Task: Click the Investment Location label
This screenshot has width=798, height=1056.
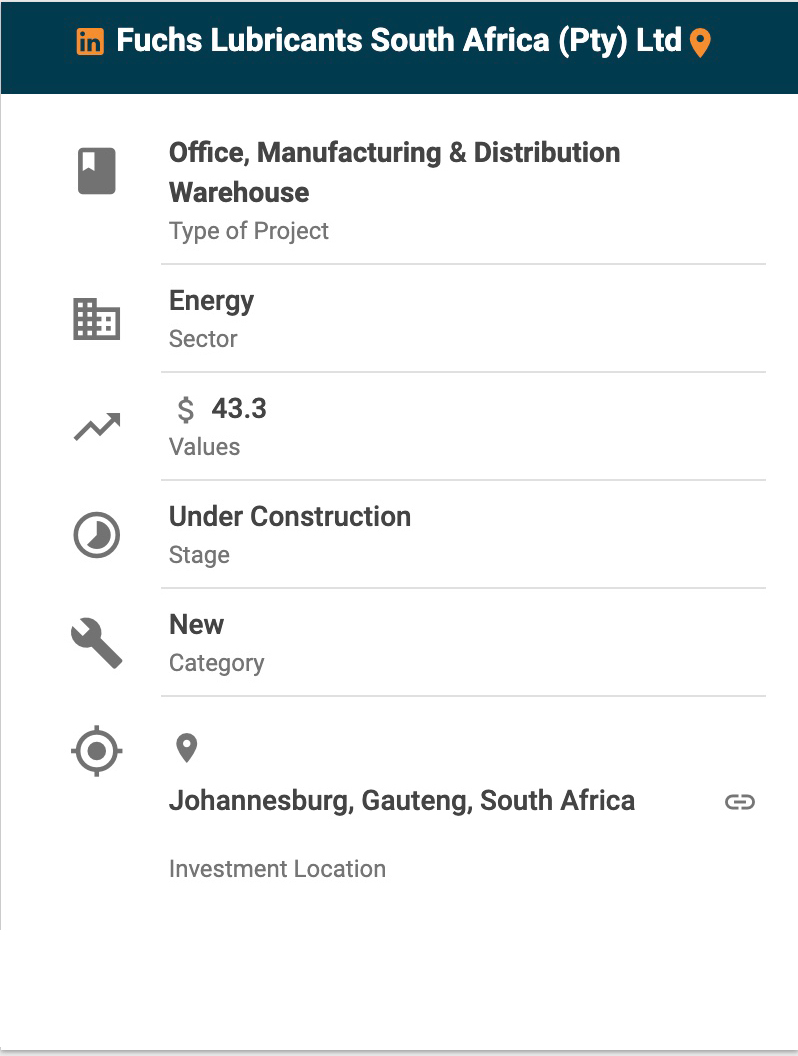Action: point(277,869)
